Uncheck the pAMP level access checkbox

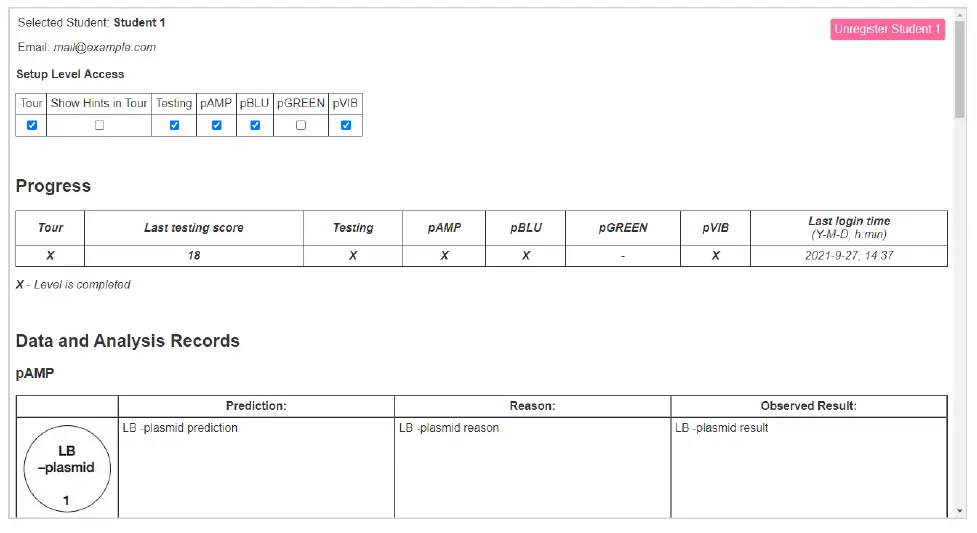coord(216,125)
